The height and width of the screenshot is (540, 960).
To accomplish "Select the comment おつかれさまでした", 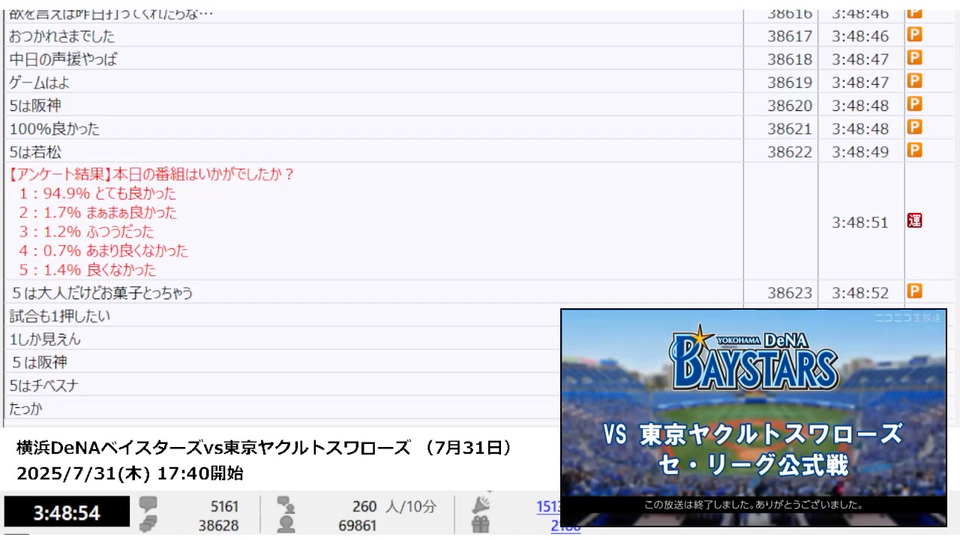I will [x=62, y=36].
